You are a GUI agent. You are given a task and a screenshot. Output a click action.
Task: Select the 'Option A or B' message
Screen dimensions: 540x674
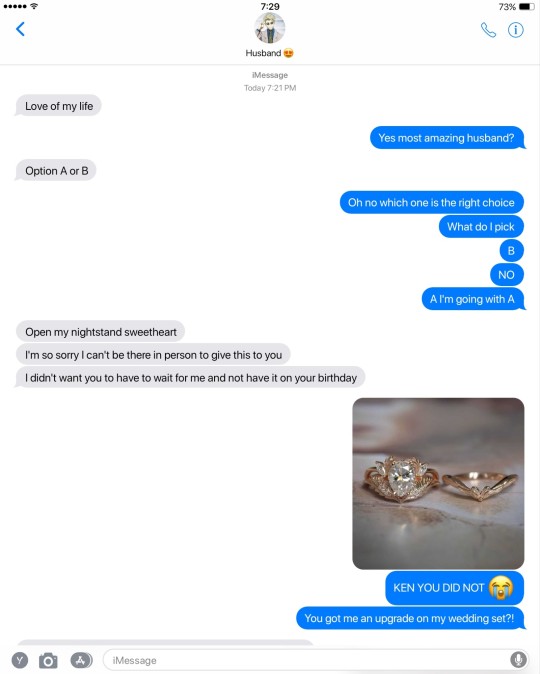pyautogui.click(x=56, y=171)
